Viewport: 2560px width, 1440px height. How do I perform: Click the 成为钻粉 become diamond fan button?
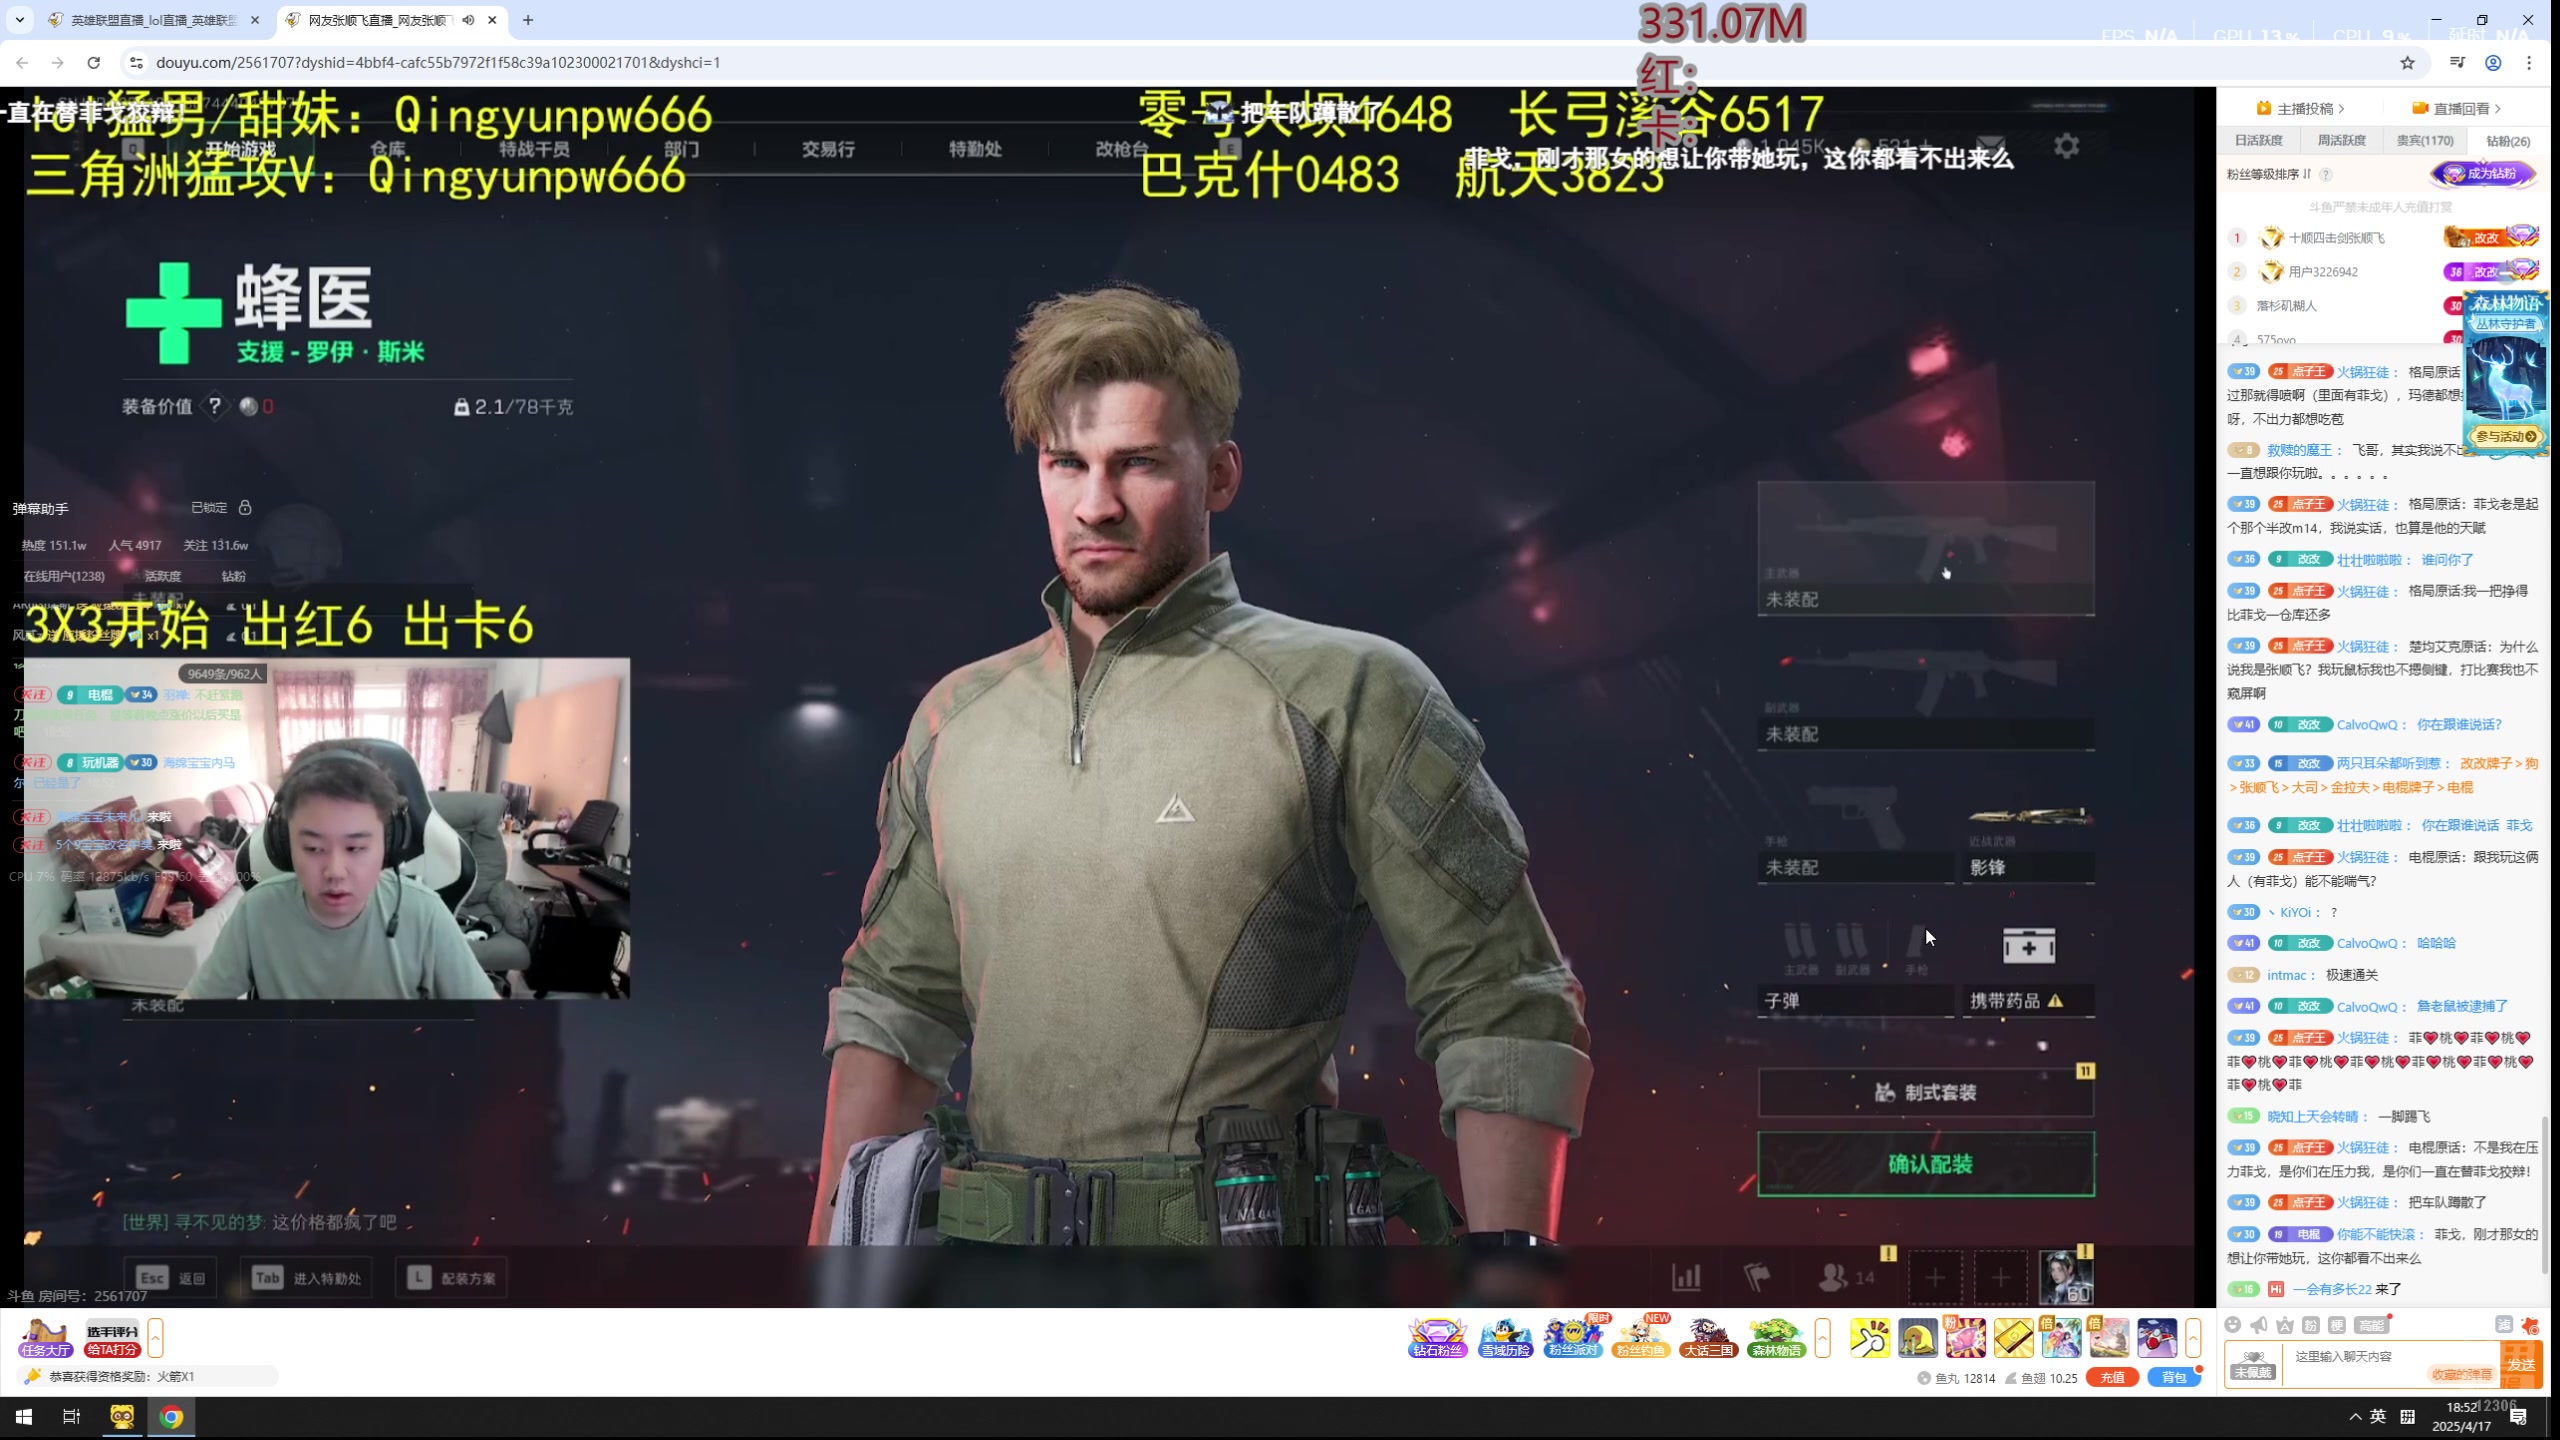point(2484,174)
